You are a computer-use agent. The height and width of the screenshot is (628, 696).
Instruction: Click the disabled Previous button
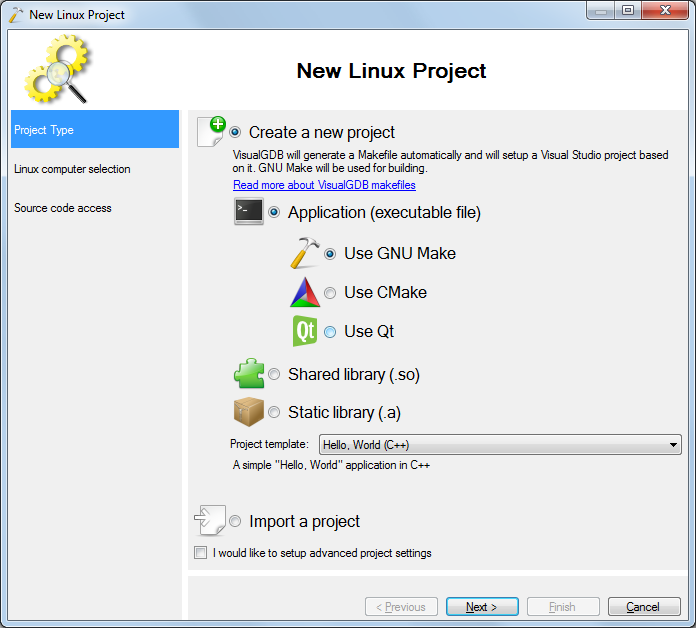401,606
